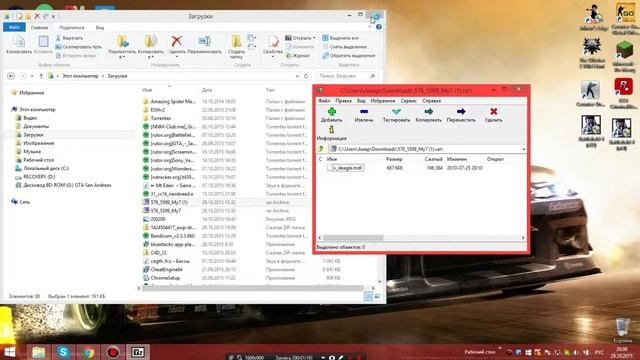Sort 7-Zip list by the Размер column
Viewport: 640px width, 360px height.
point(394,159)
